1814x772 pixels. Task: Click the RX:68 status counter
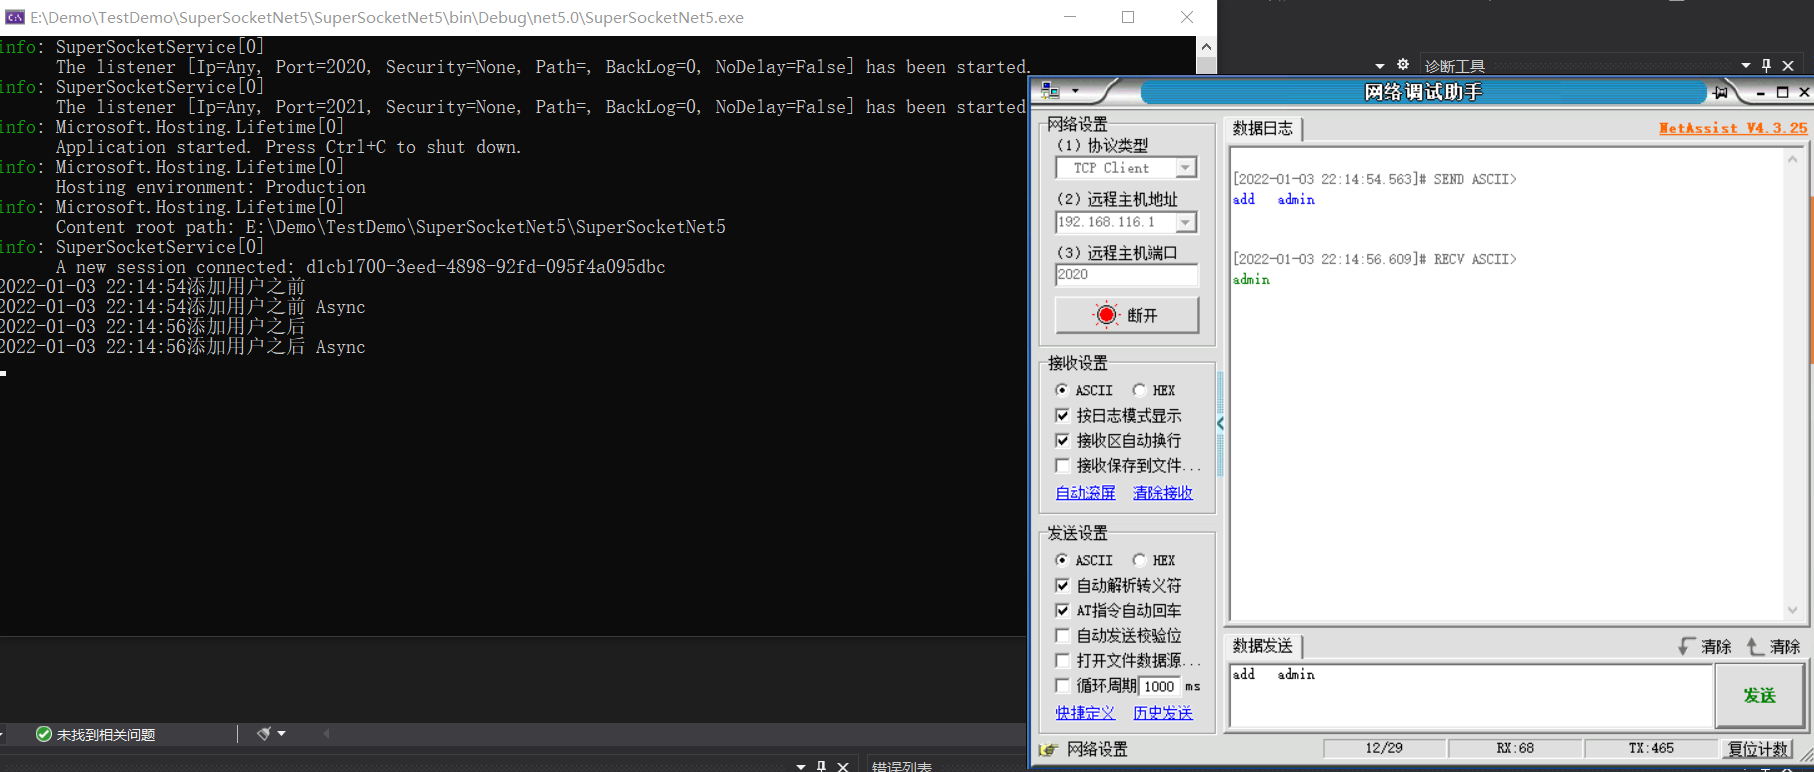pyautogui.click(x=1515, y=748)
